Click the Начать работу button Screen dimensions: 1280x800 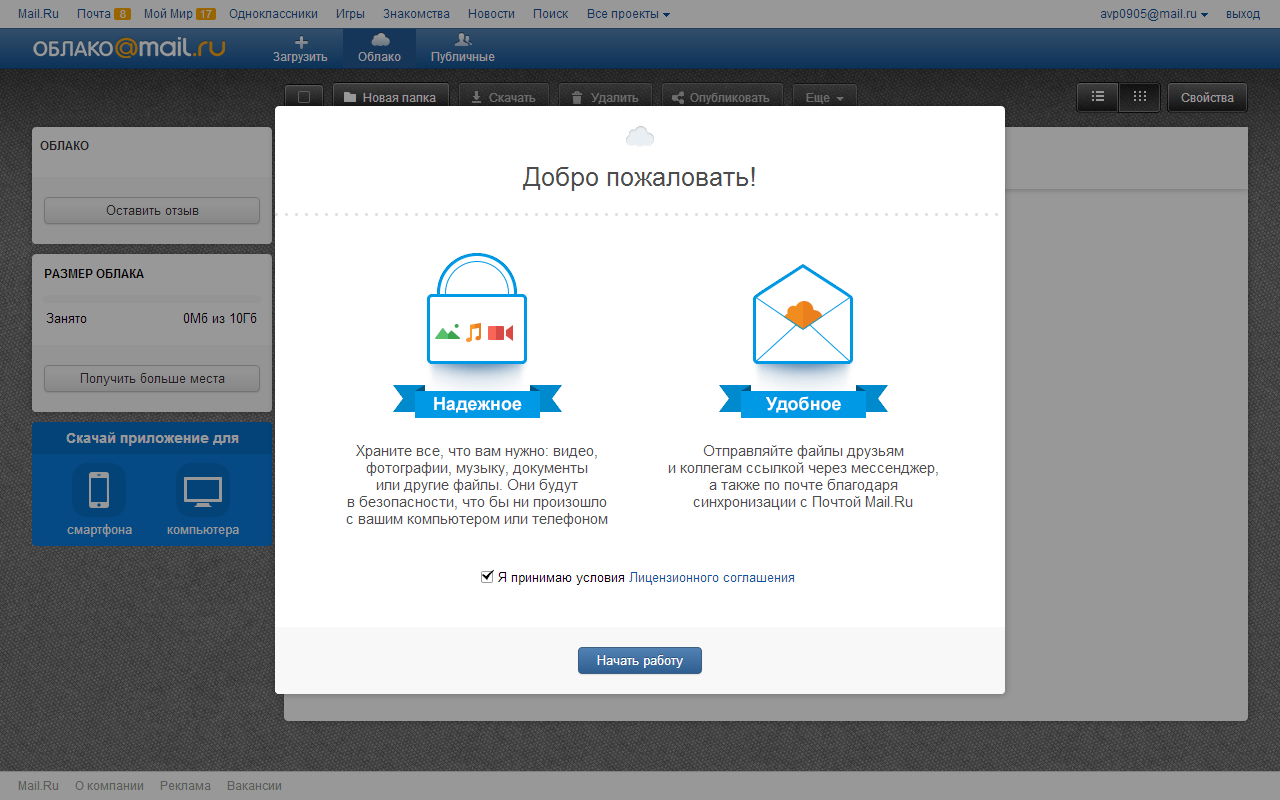tap(640, 661)
